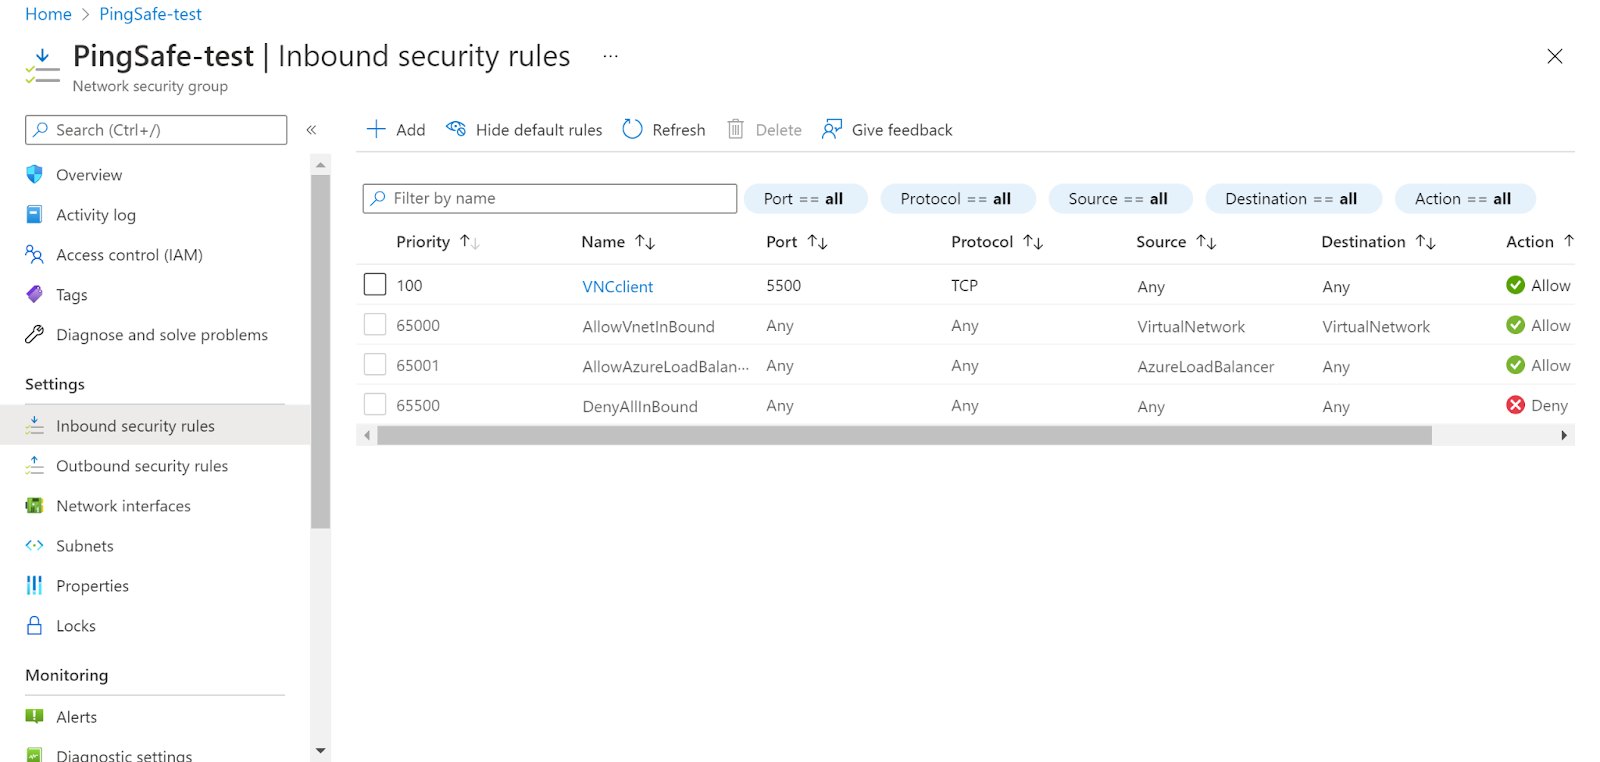The height and width of the screenshot is (762, 1600).
Task: Navigate to Home breadcrumb link
Action: coord(48,14)
